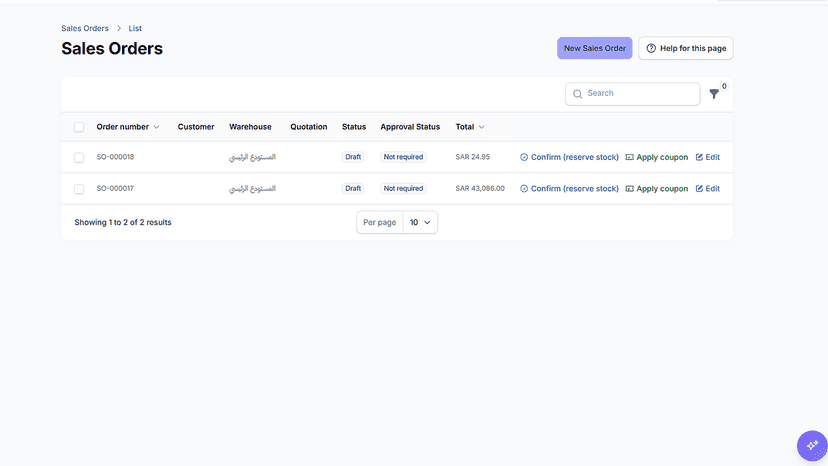Click the Draft badge for SO-000017
The width and height of the screenshot is (828, 466).
(x=353, y=189)
